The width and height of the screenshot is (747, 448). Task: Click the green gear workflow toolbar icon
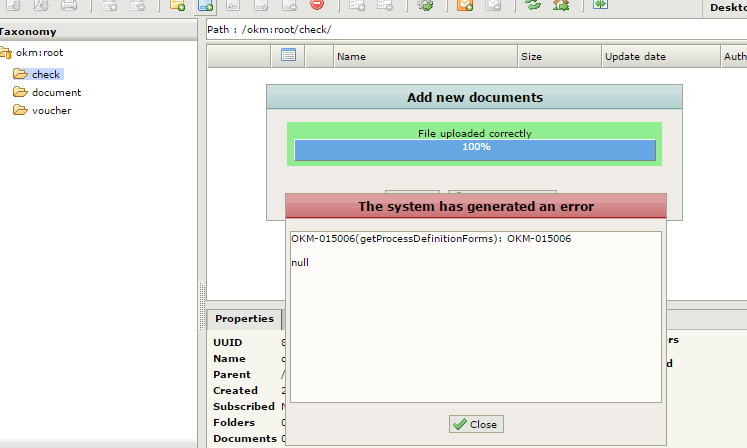point(426,6)
